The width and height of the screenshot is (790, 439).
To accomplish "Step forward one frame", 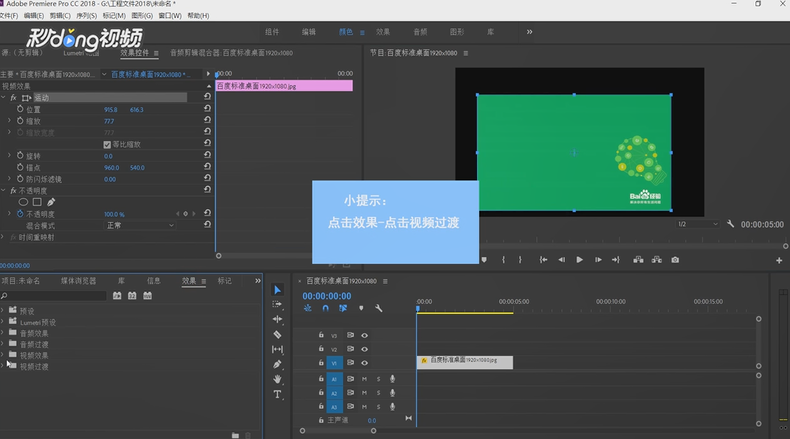I will tap(598, 260).
